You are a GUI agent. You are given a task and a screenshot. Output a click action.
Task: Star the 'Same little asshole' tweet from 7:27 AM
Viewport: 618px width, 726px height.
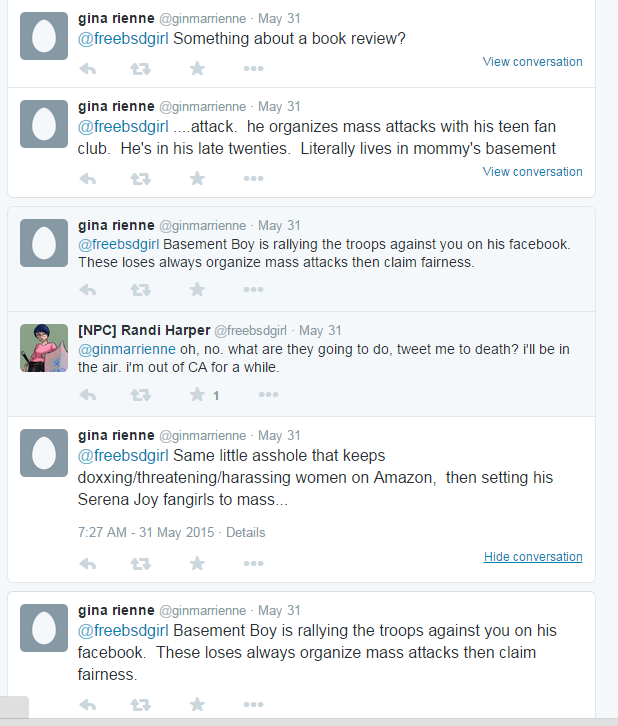tap(197, 563)
